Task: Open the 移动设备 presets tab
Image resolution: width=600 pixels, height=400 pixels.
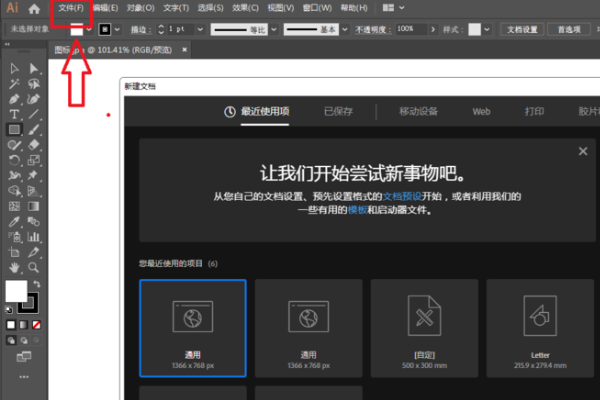Action: click(419, 111)
